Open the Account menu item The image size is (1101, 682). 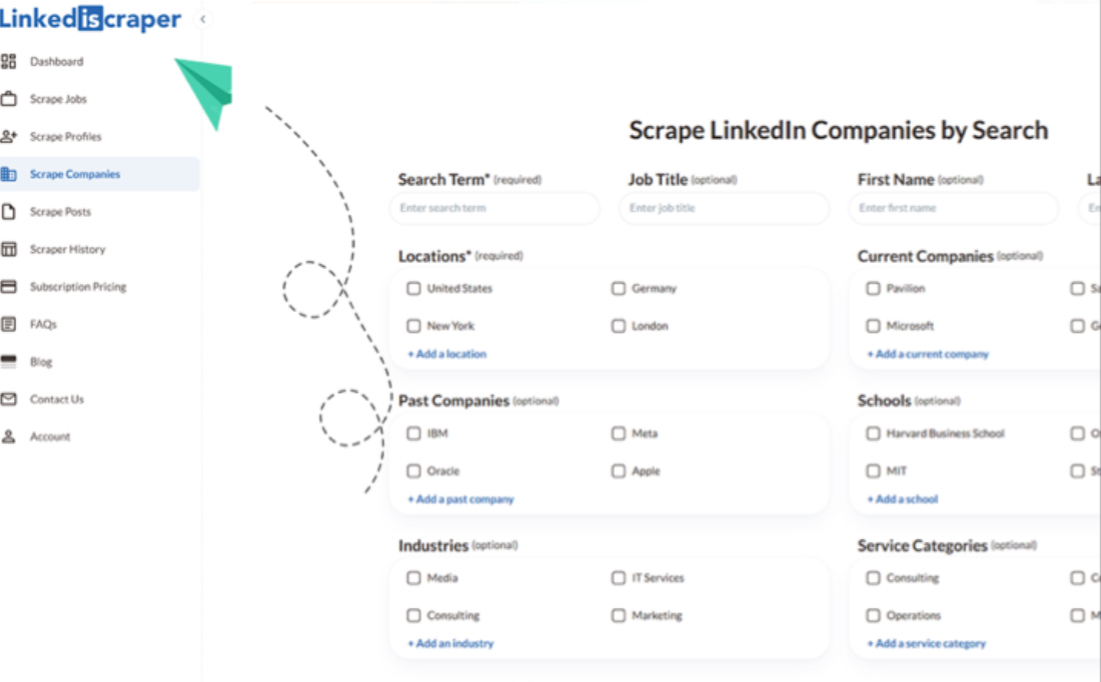click(x=50, y=437)
